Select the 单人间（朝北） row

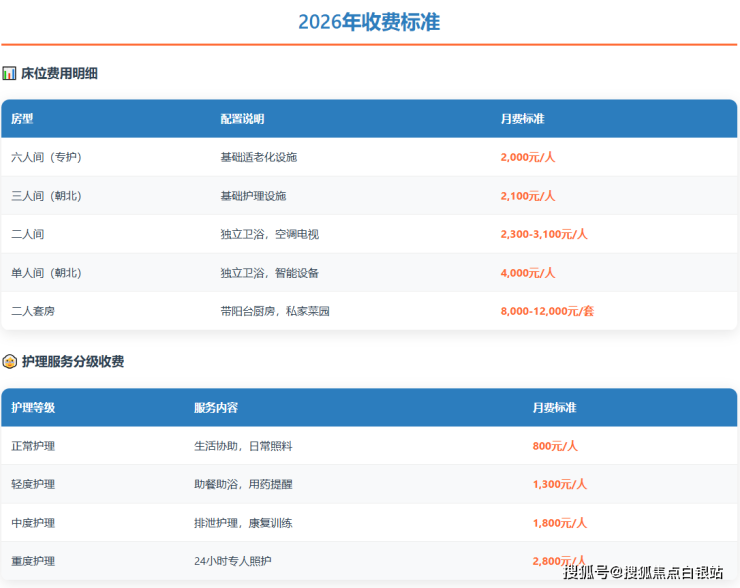(x=46, y=273)
